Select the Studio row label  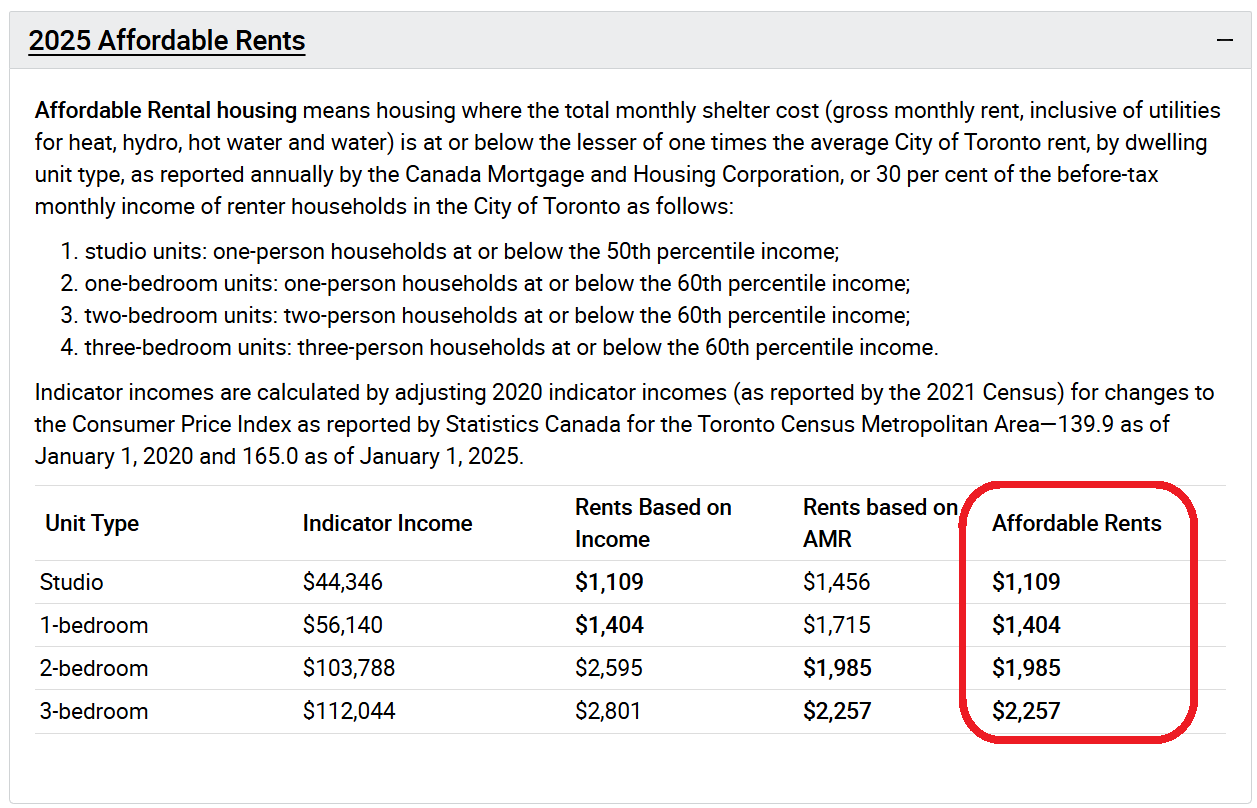72,582
